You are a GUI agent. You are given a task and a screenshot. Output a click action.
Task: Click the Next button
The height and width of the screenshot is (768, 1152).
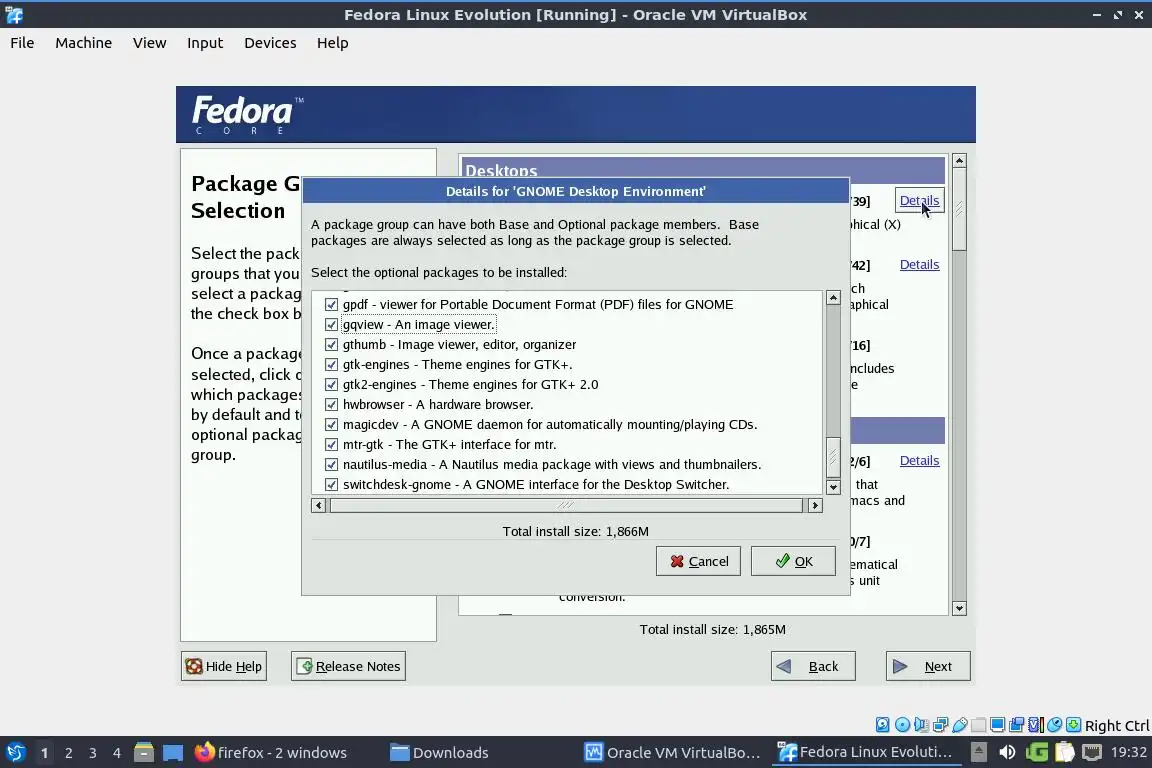coord(928,666)
